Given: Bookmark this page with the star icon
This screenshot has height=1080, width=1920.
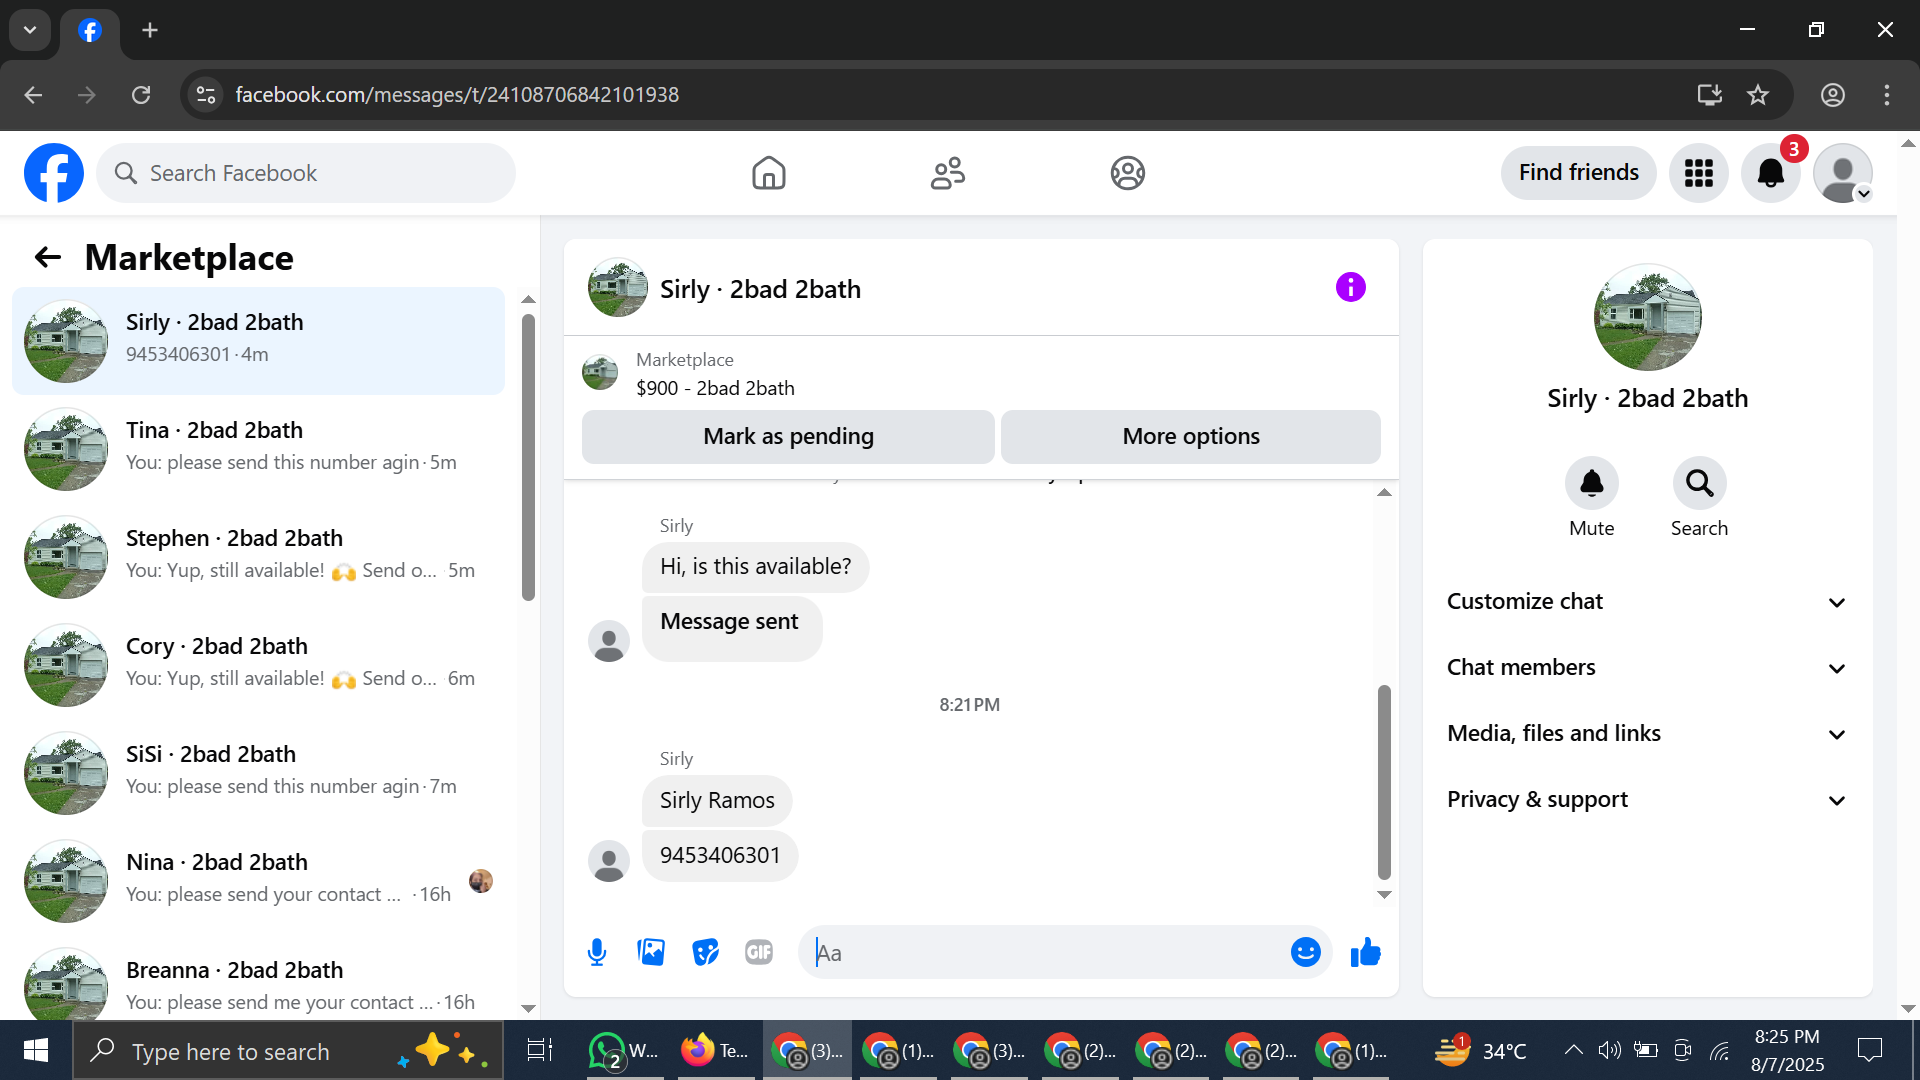Looking at the screenshot, I should click(x=1758, y=95).
